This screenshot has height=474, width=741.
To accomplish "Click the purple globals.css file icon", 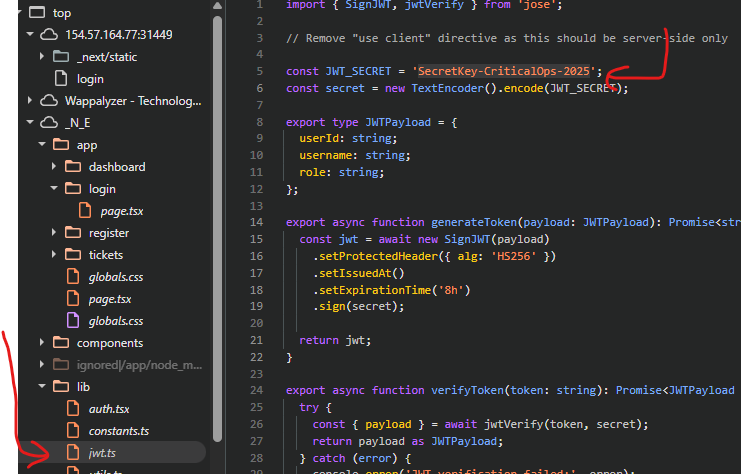I will [73, 320].
